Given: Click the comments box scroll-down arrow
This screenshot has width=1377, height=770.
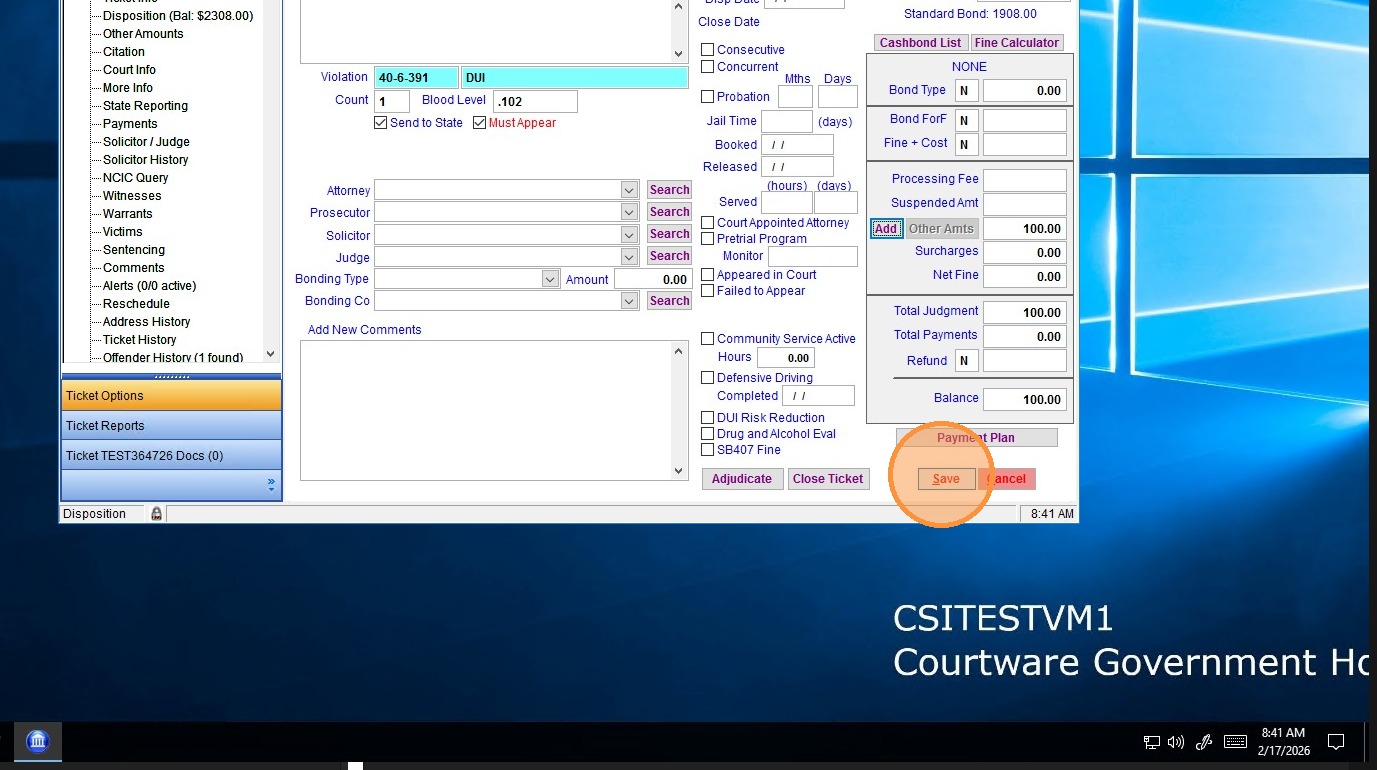Looking at the screenshot, I should (x=680, y=471).
